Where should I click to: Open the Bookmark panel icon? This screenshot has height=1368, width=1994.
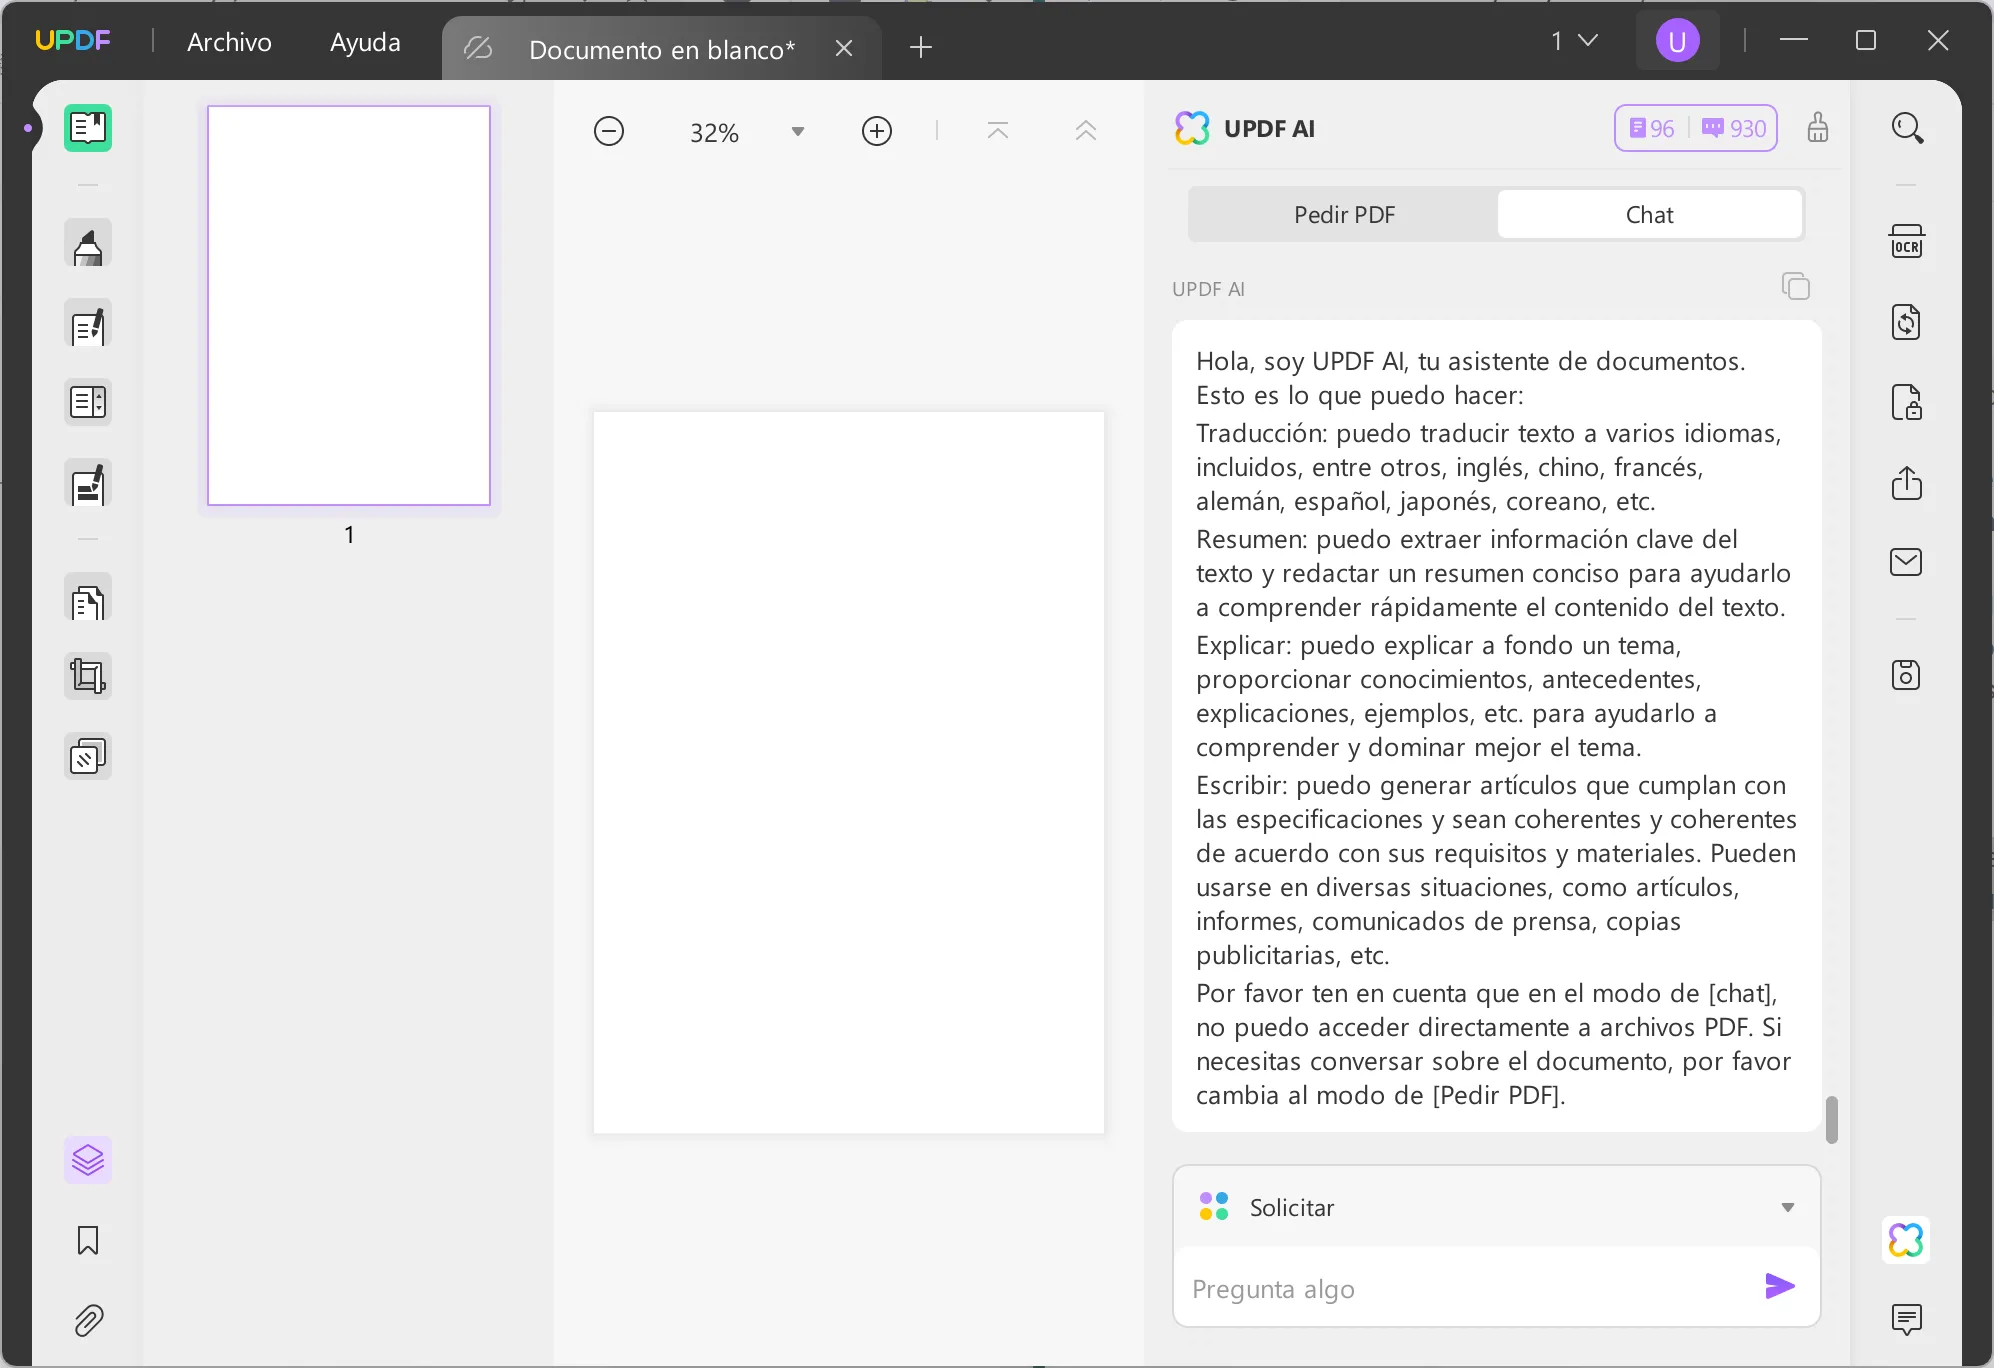pyautogui.click(x=86, y=1241)
